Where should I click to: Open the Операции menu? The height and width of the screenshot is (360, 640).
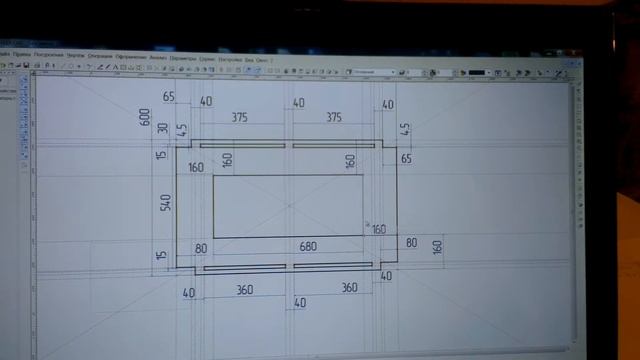point(100,56)
